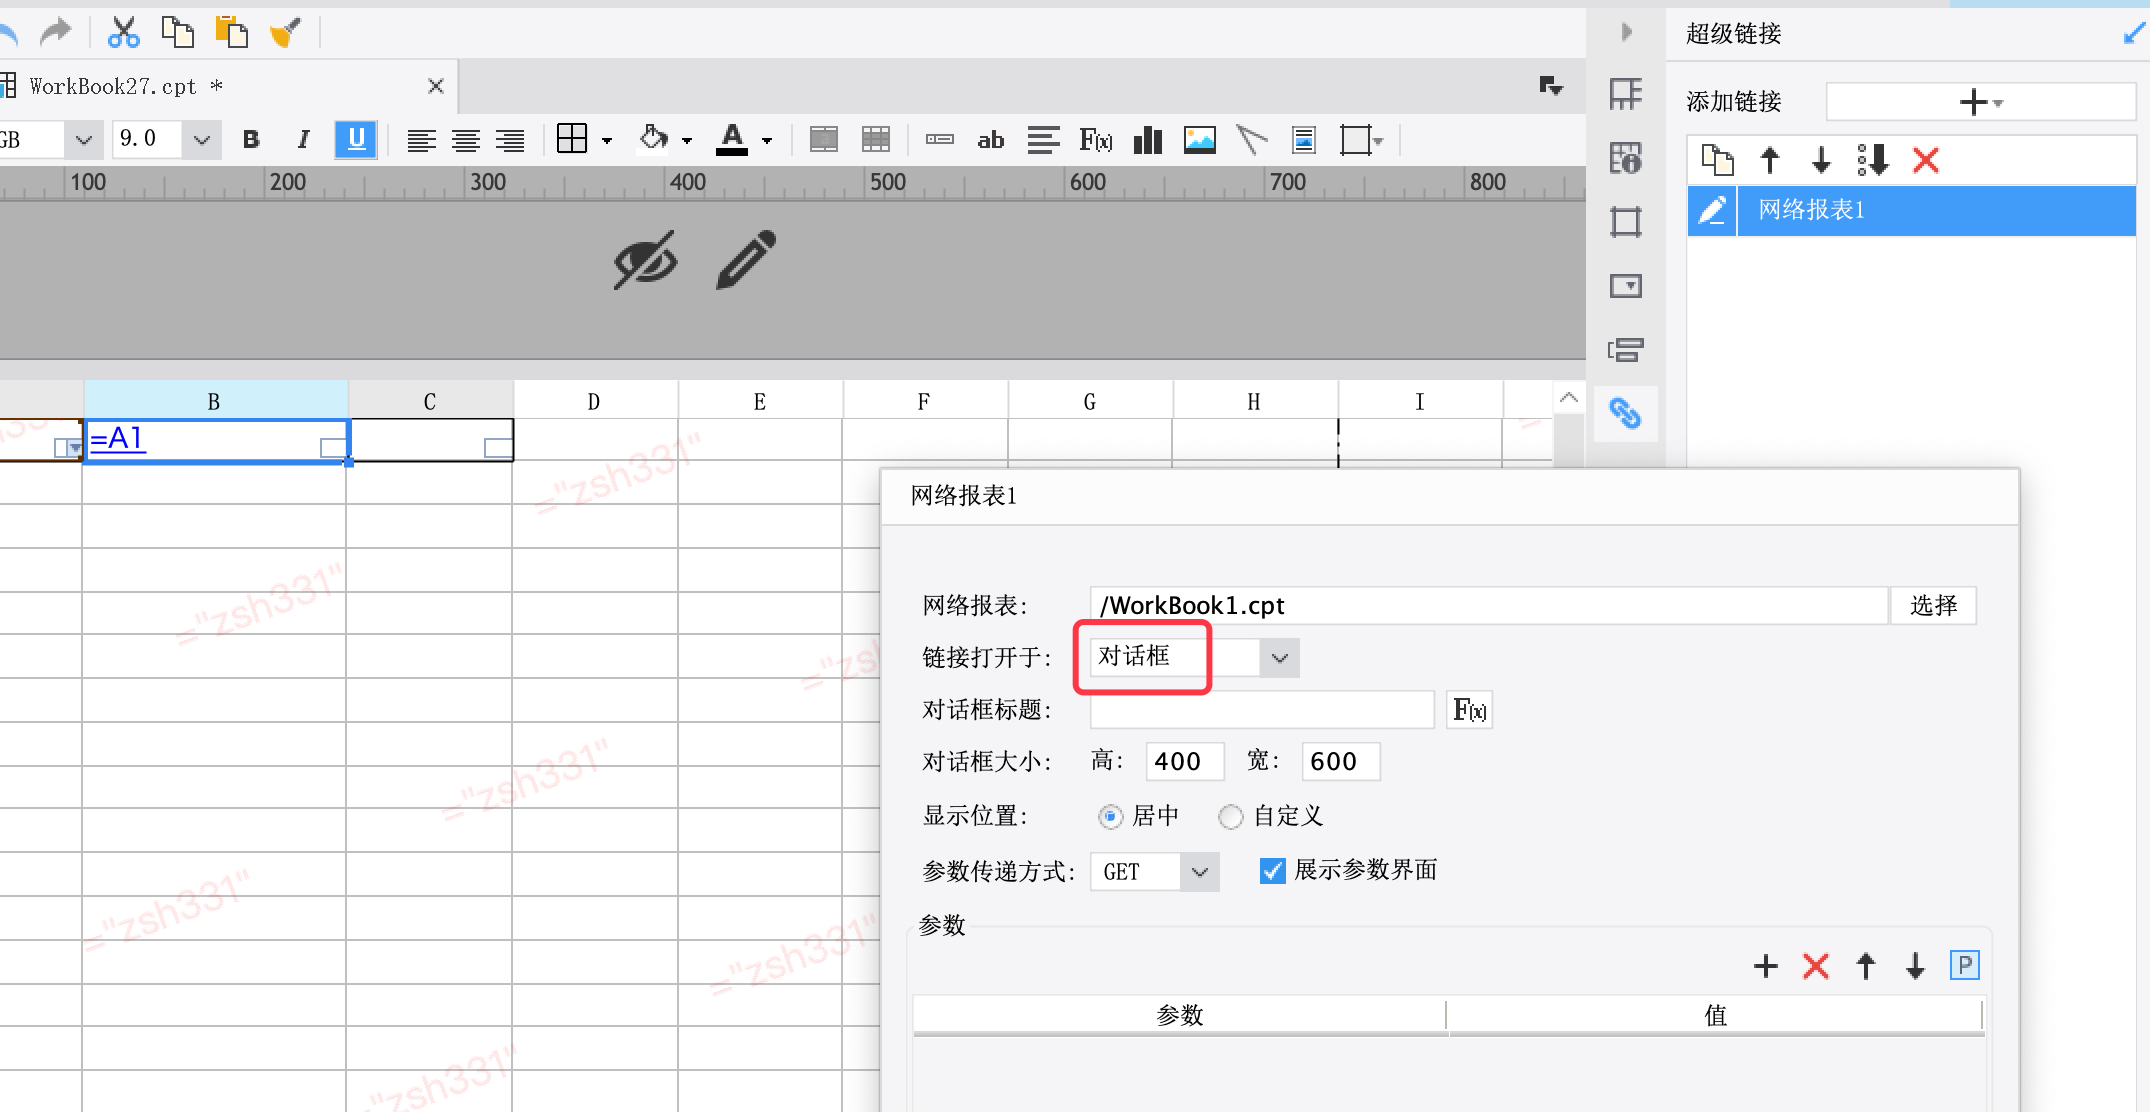2150x1112 pixels.
Task: Click the Cut scissors icon
Action: 123,32
